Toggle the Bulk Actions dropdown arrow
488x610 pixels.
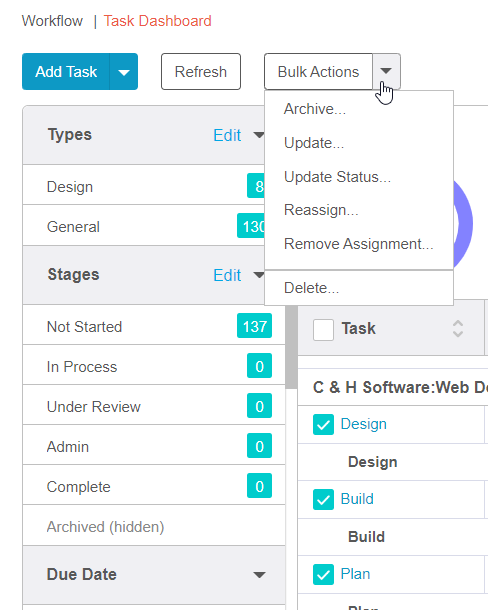click(386, 72)
